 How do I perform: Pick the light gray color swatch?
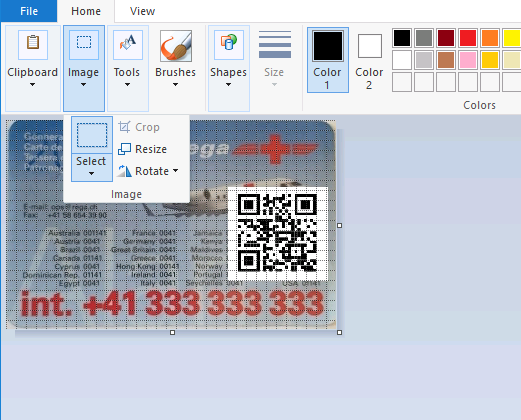click(x=424, y=60)
